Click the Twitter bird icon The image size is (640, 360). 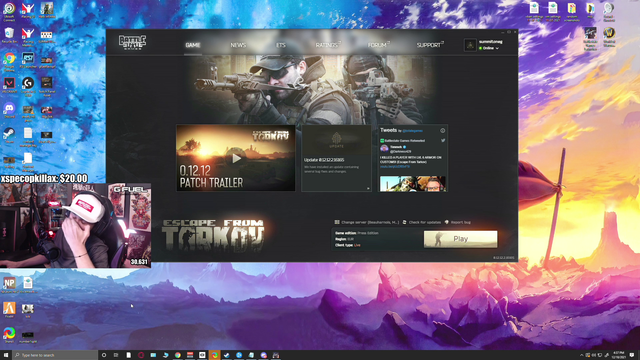(x=443, y=140)
